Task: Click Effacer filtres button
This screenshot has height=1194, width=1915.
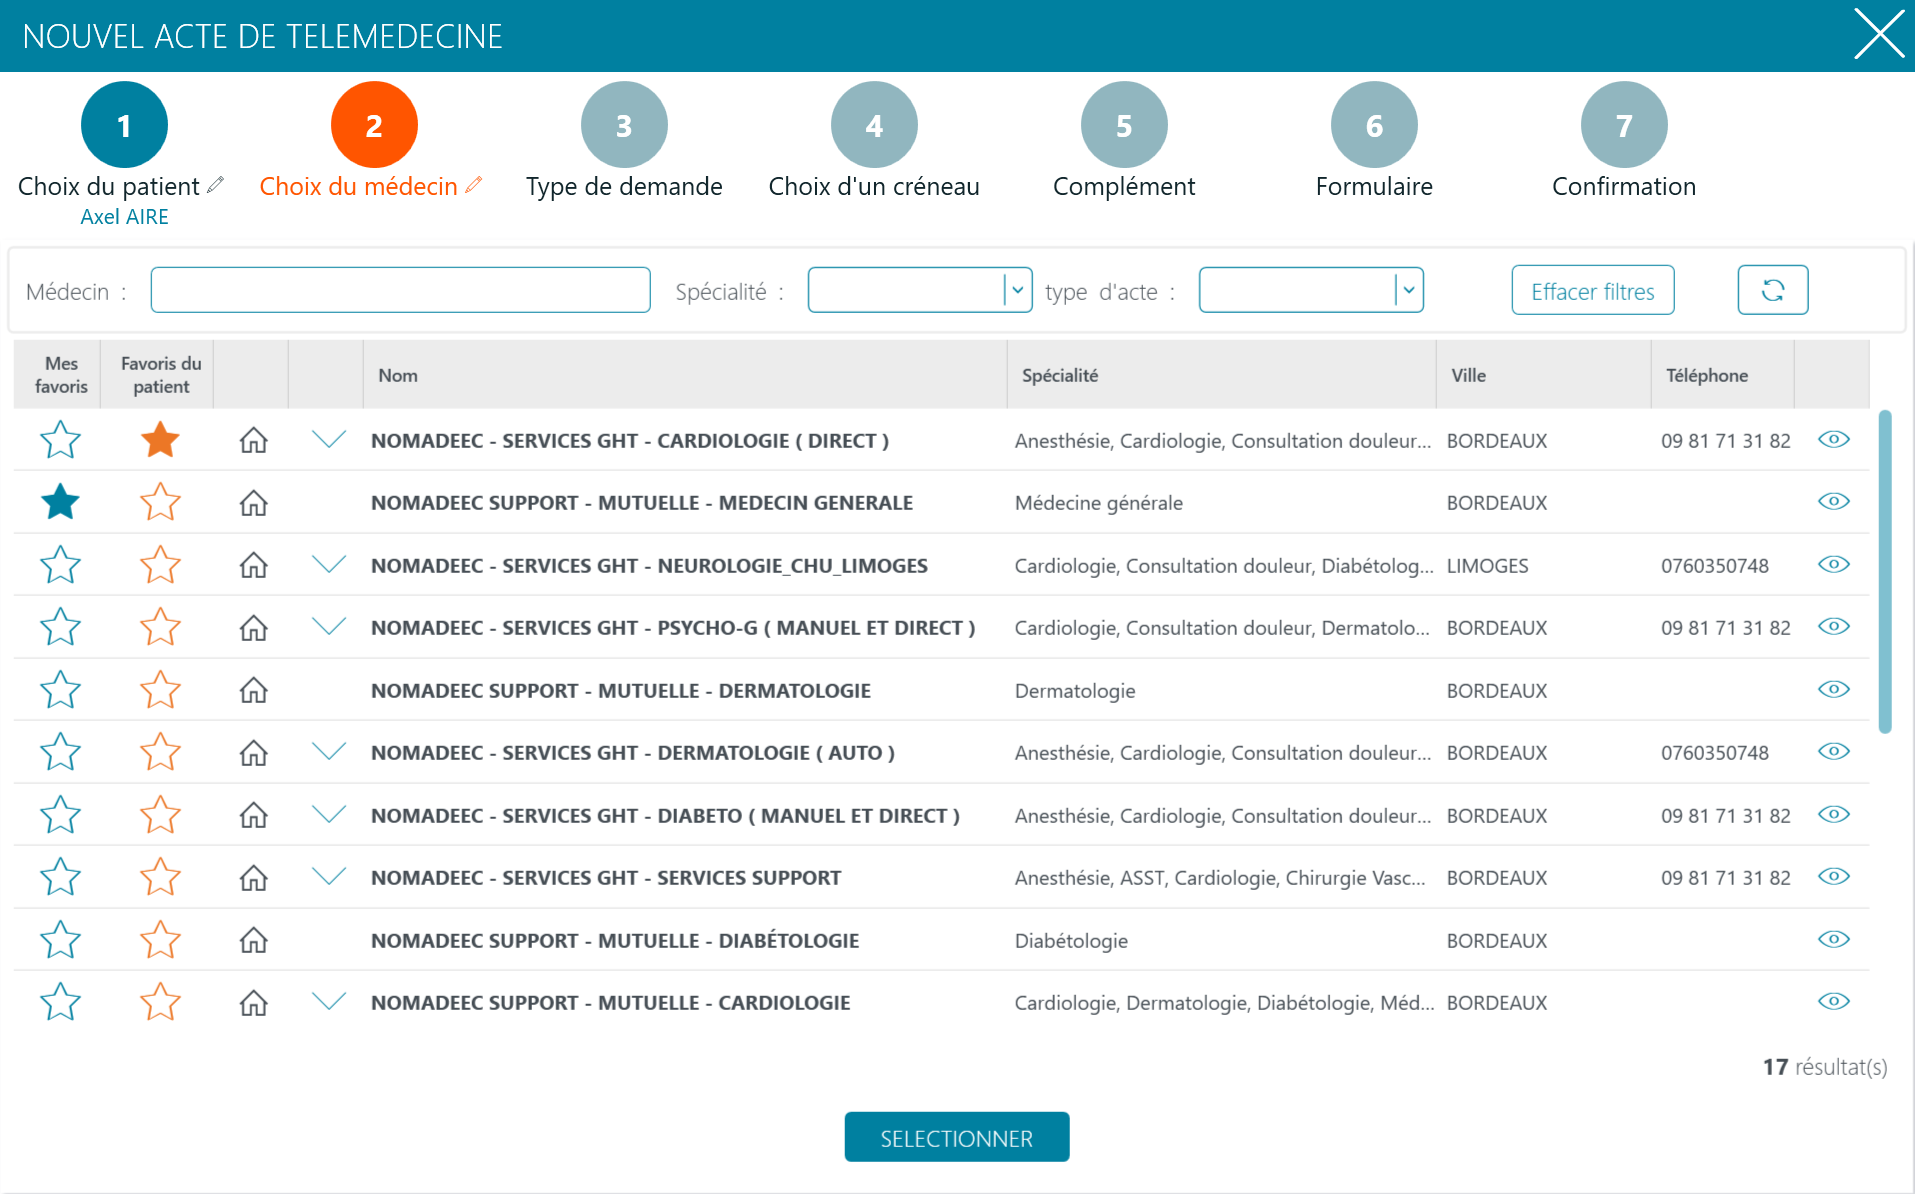Action: 1593,290
